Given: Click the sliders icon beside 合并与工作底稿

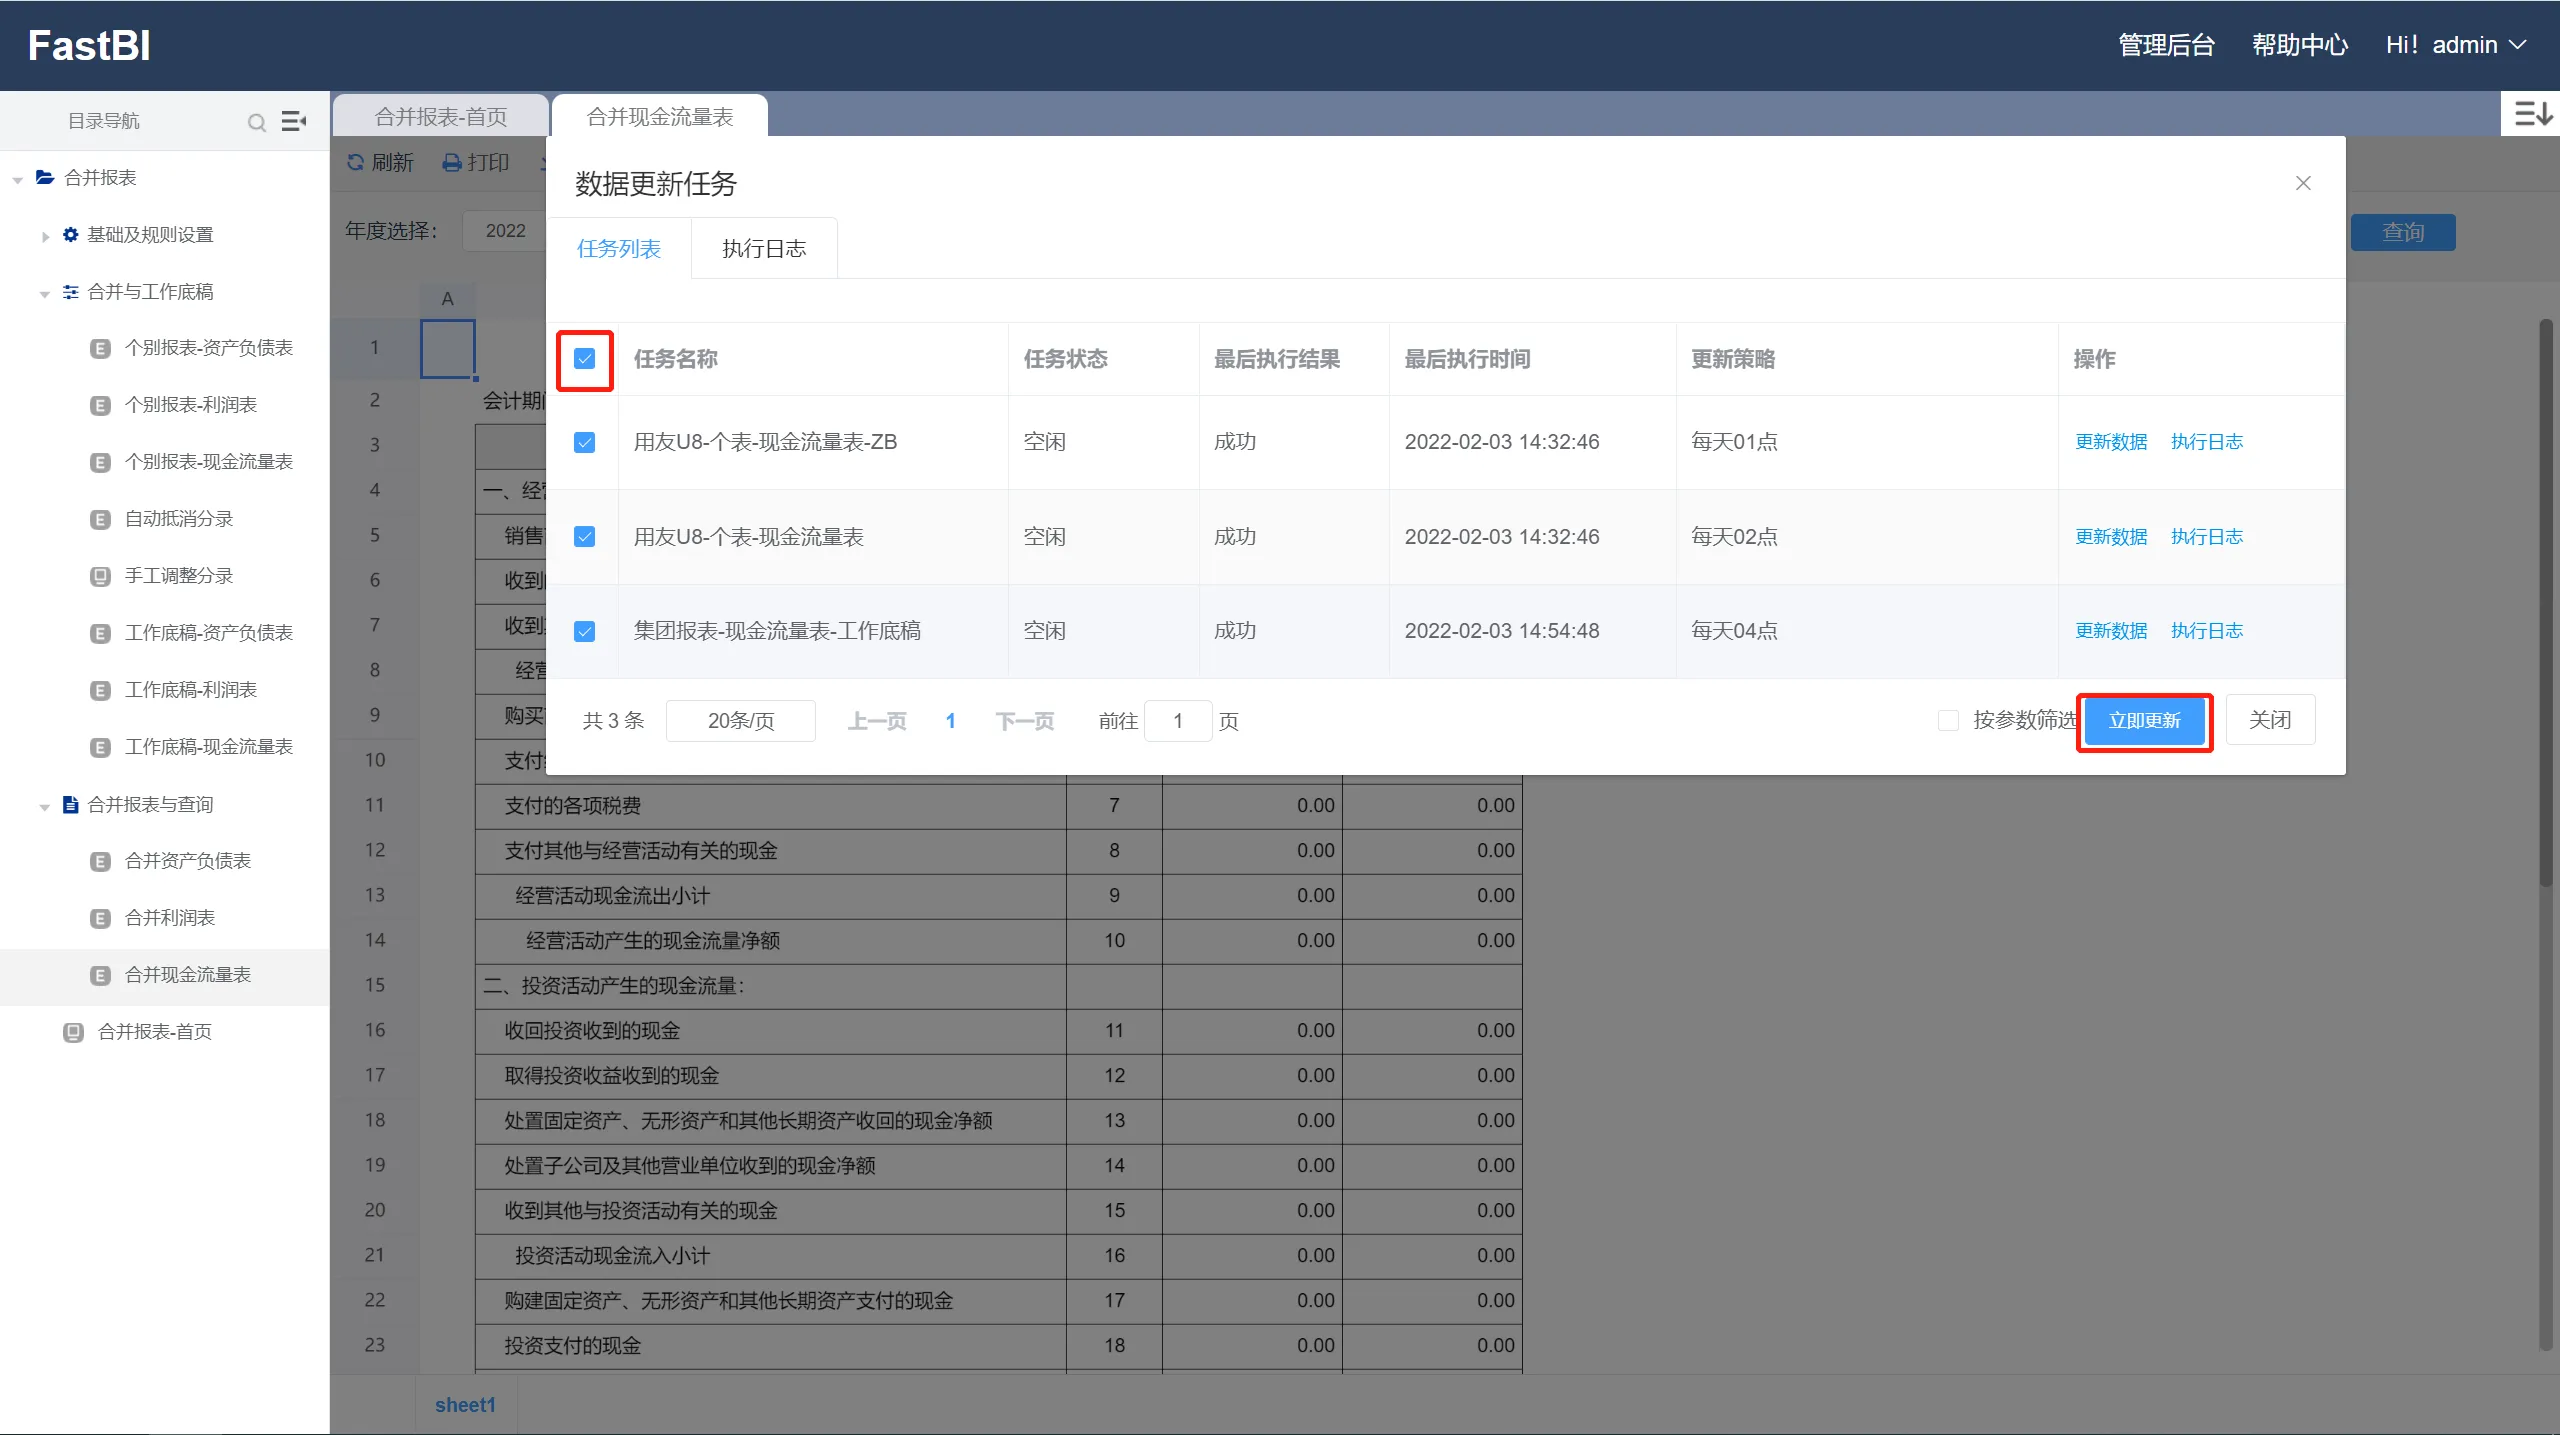Looking at the screenshot, I should click(70, 291).
